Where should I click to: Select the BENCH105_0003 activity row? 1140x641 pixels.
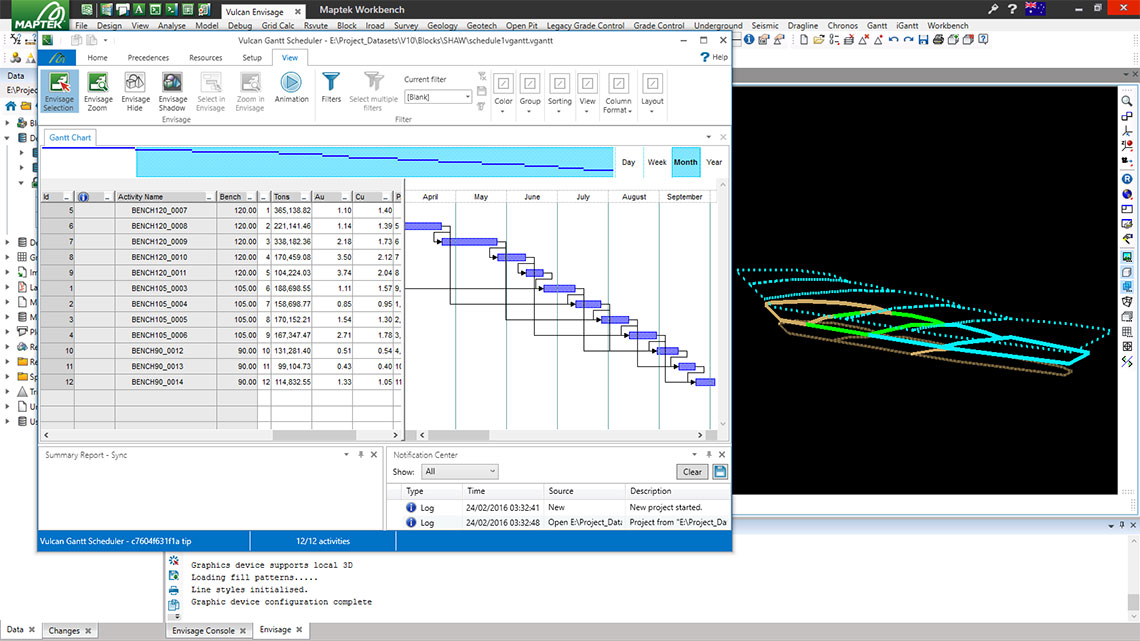coord(222,289)
